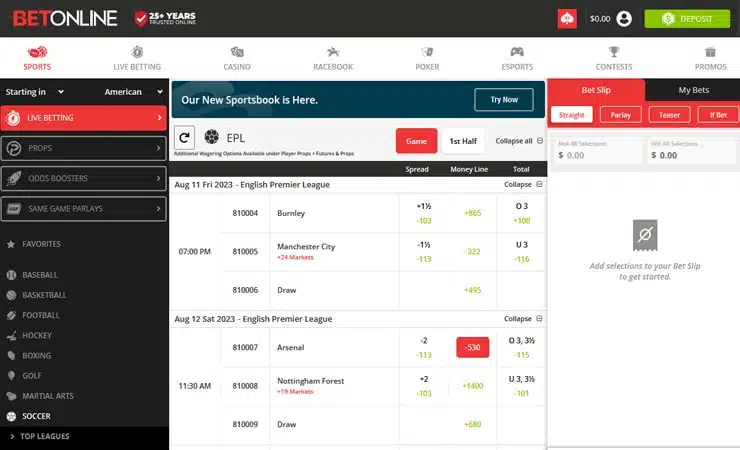The width and height of the screenshot is (740, 450).
Task: Click the Risk All Selections amount field
Action: click(596, 154)
